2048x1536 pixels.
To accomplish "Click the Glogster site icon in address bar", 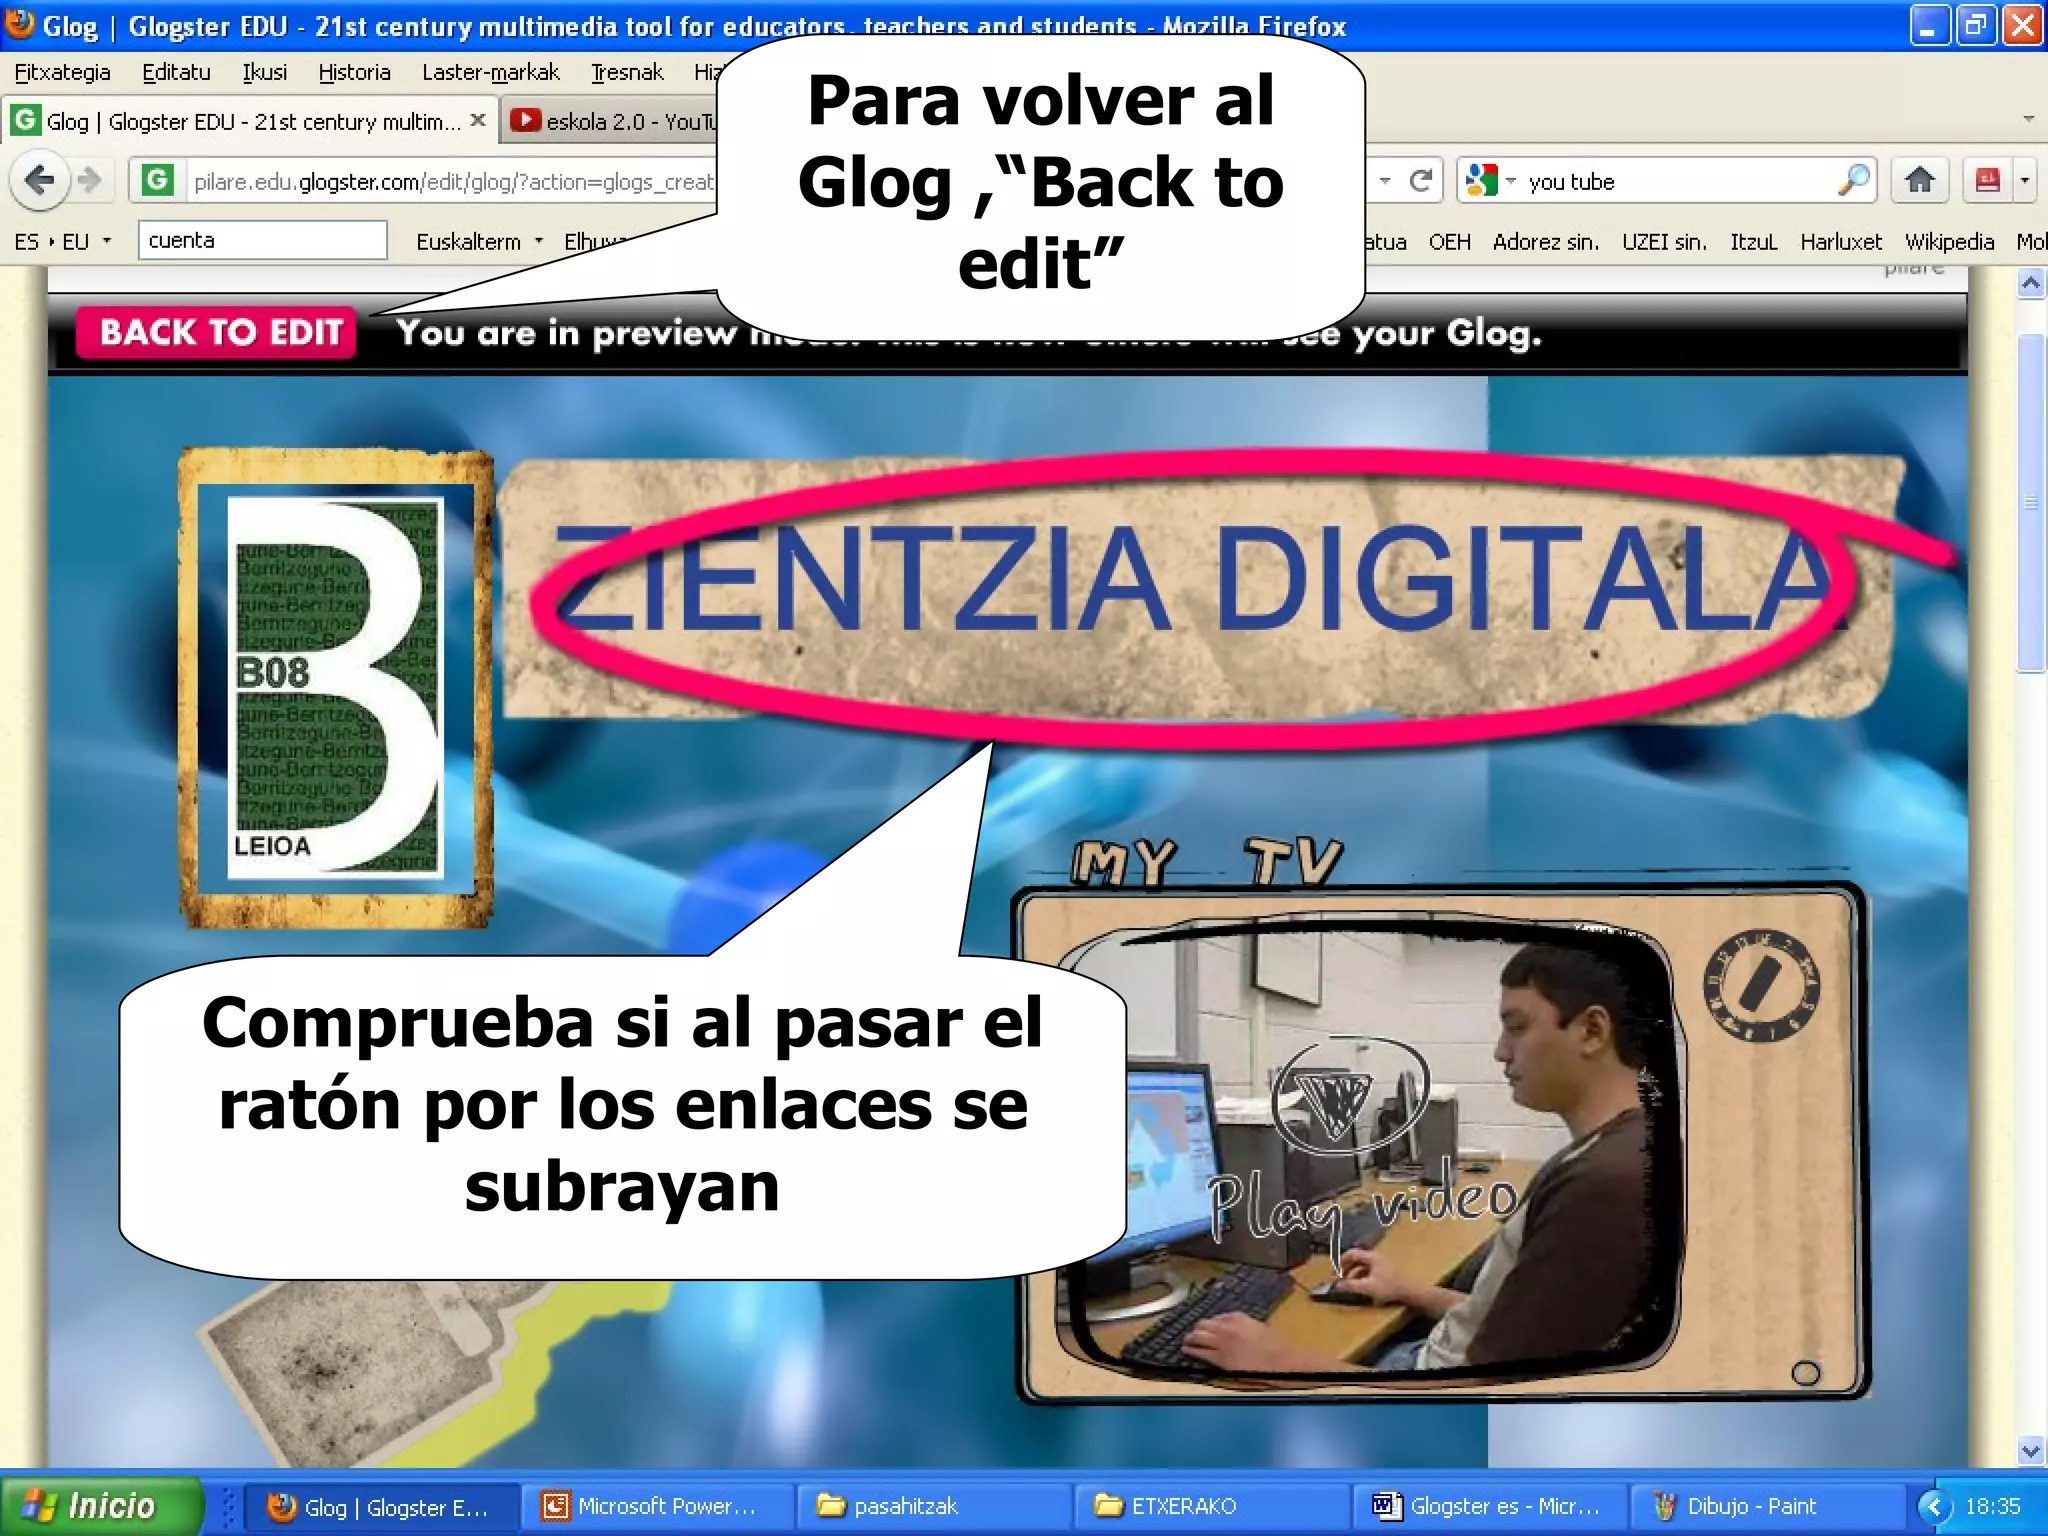I will click(x=157, y=181).
